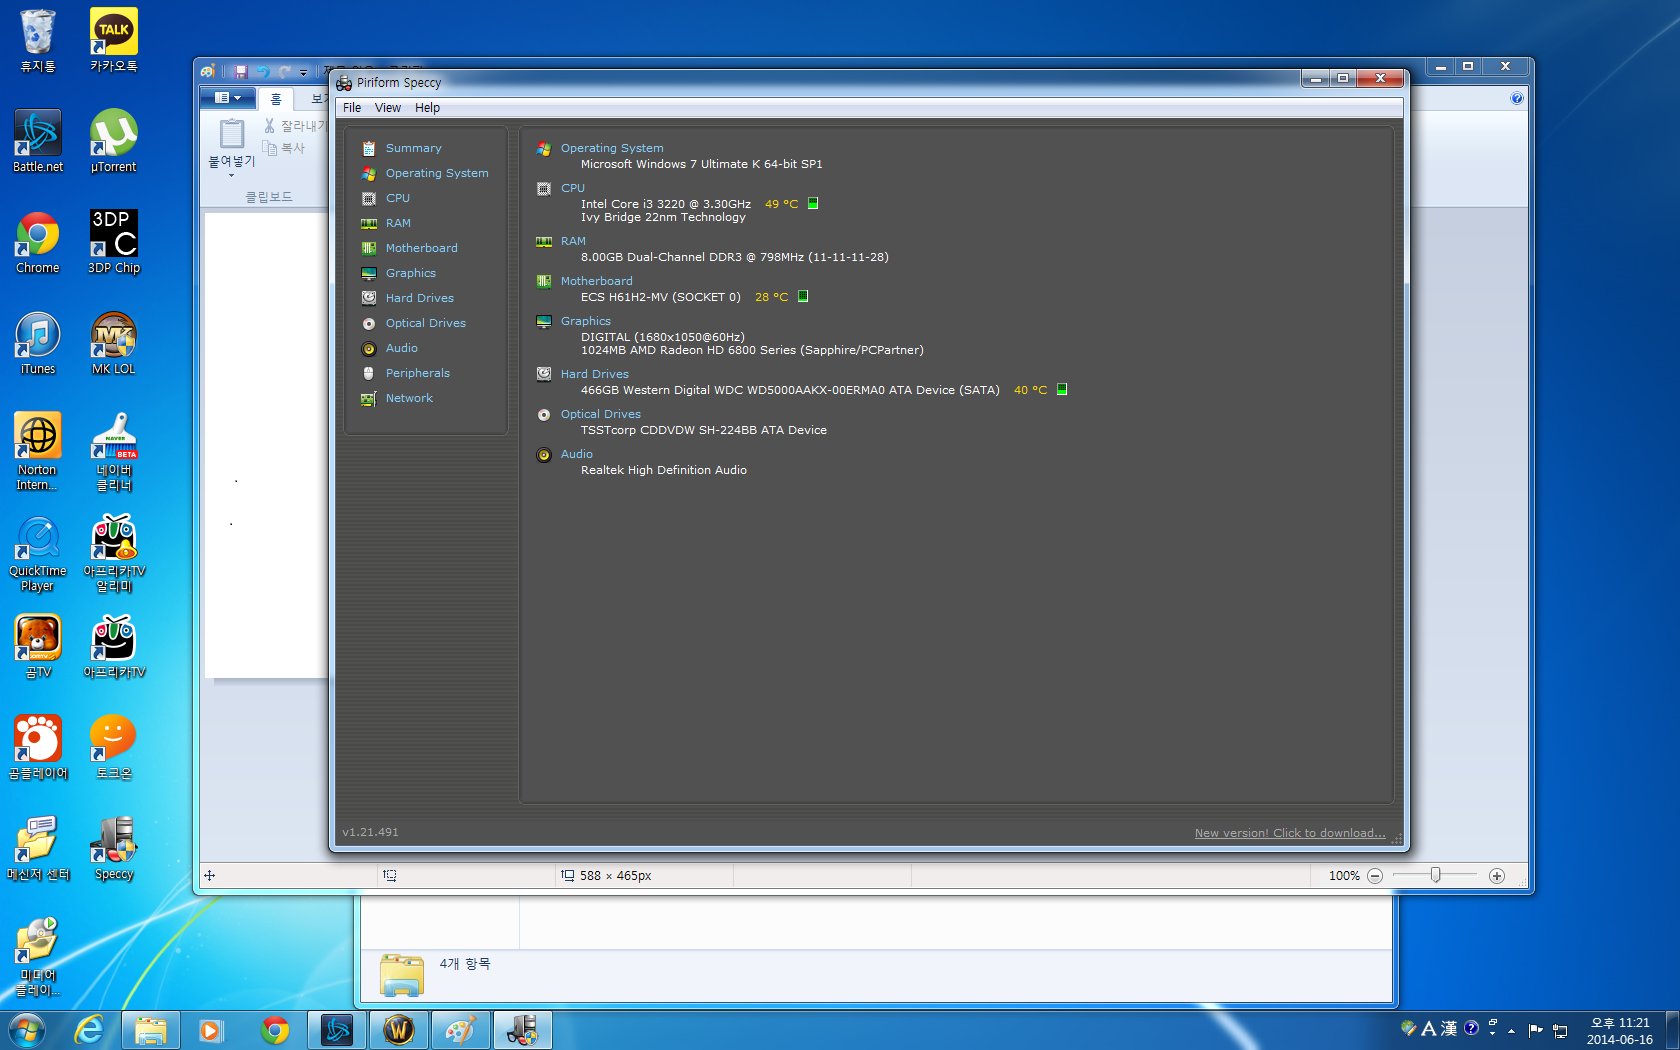The height and width of the screenshot is (1050, 1680).
Task: Select Hard Drives in the Speccy sidebar
Action: 420,298
